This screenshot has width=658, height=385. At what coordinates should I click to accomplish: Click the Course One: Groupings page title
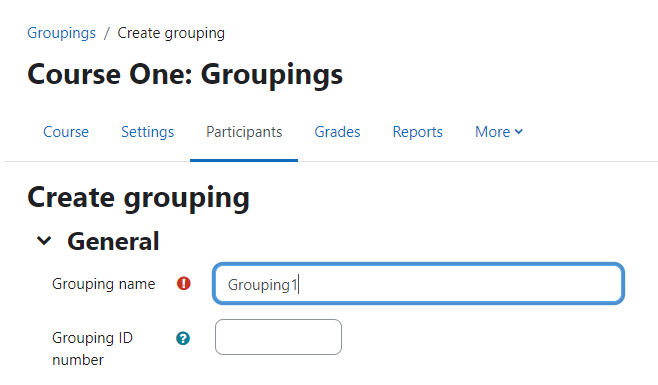click(185, 75)
